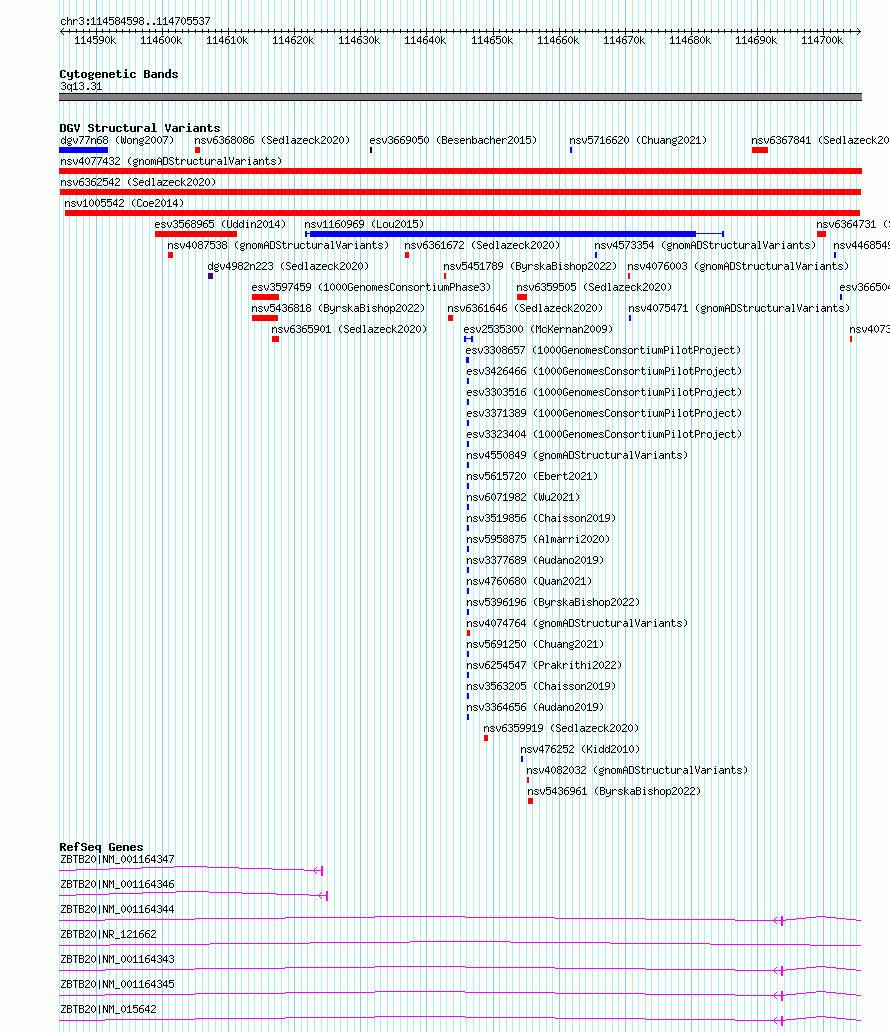The height and width of the screenshot is (1032, 890).
Task: Open nsv3519856 (Chaisson2019) variant
Action: click(x=541, y=519)
